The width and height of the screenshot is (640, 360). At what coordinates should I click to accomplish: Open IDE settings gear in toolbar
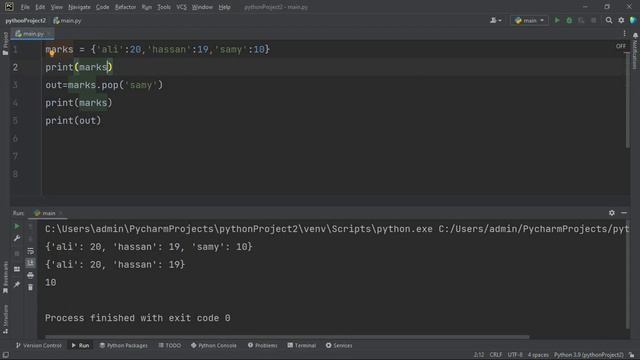621,20
